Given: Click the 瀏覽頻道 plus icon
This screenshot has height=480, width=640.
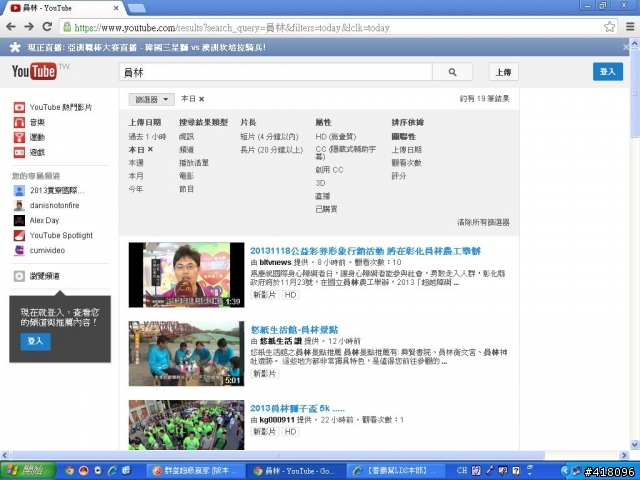Looking at the screenshot, I should pyautogui.click(x=19, y=276).
